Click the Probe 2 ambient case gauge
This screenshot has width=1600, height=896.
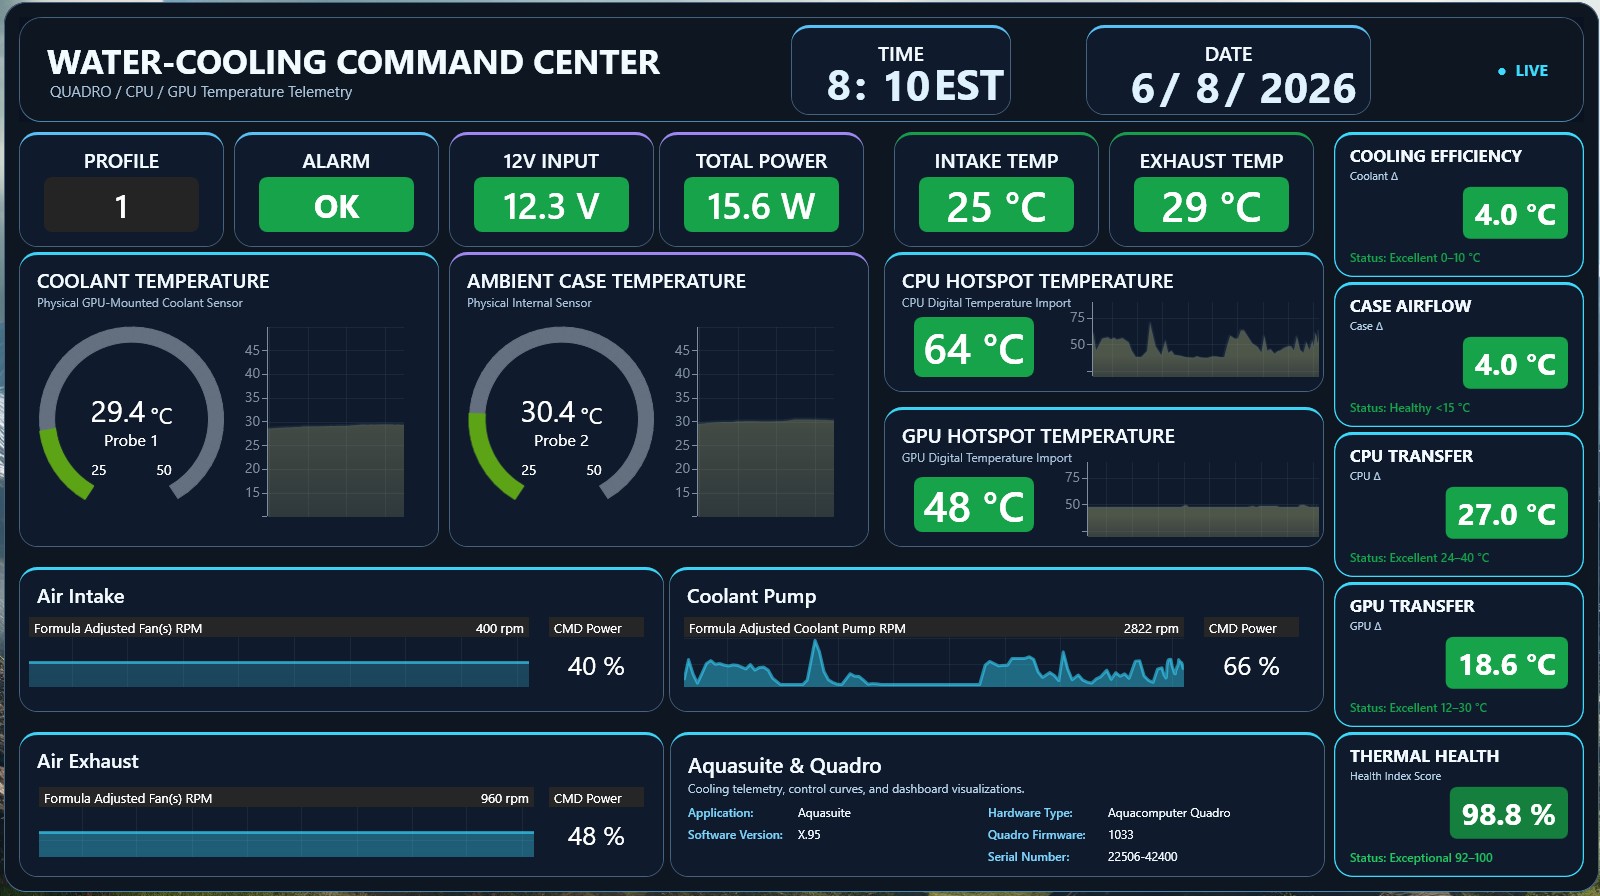click(561, 415)
